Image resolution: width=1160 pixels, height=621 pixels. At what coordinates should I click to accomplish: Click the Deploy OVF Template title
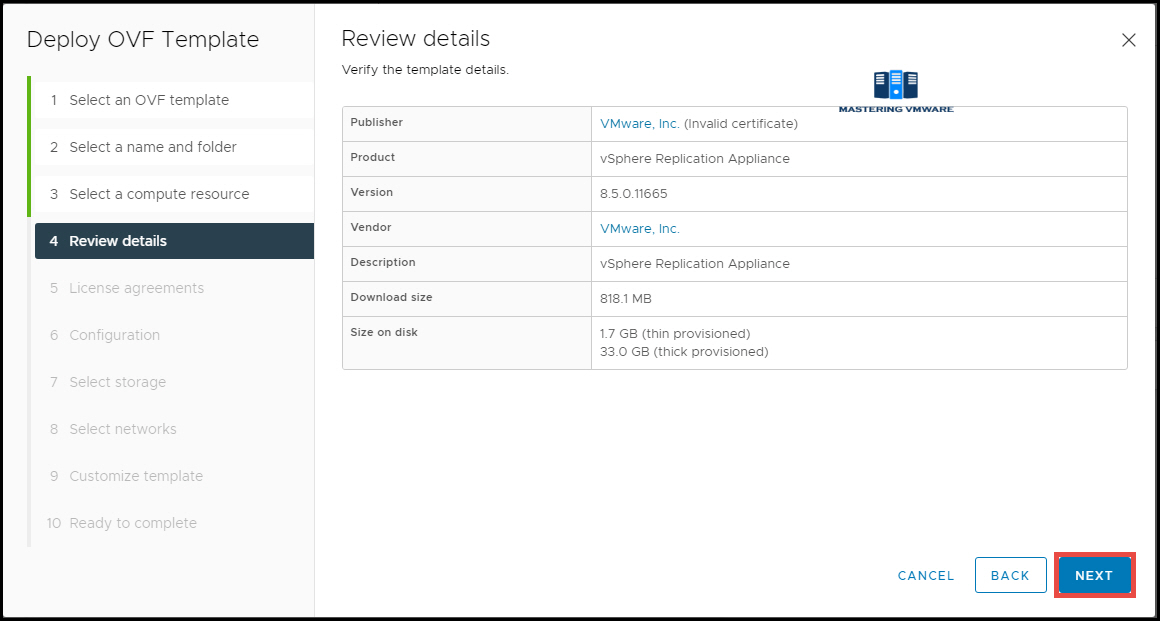[x=143, y=39]
